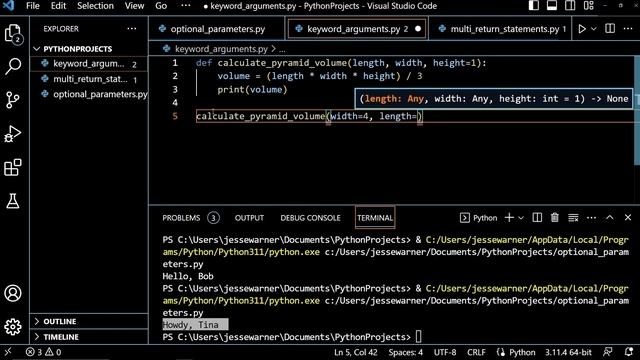640x360 pixels.
Task: Split the editor to the right
Action: click(x=610, y=29)
